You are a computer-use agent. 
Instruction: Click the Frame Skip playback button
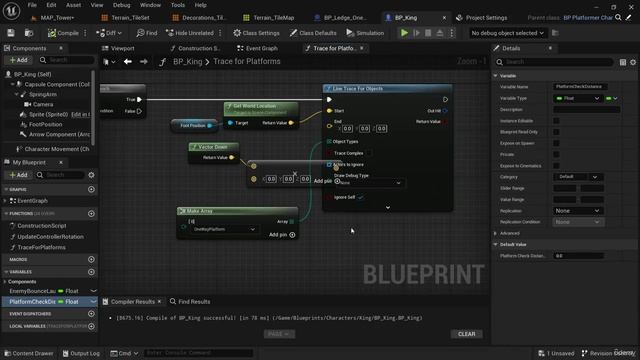416,33
